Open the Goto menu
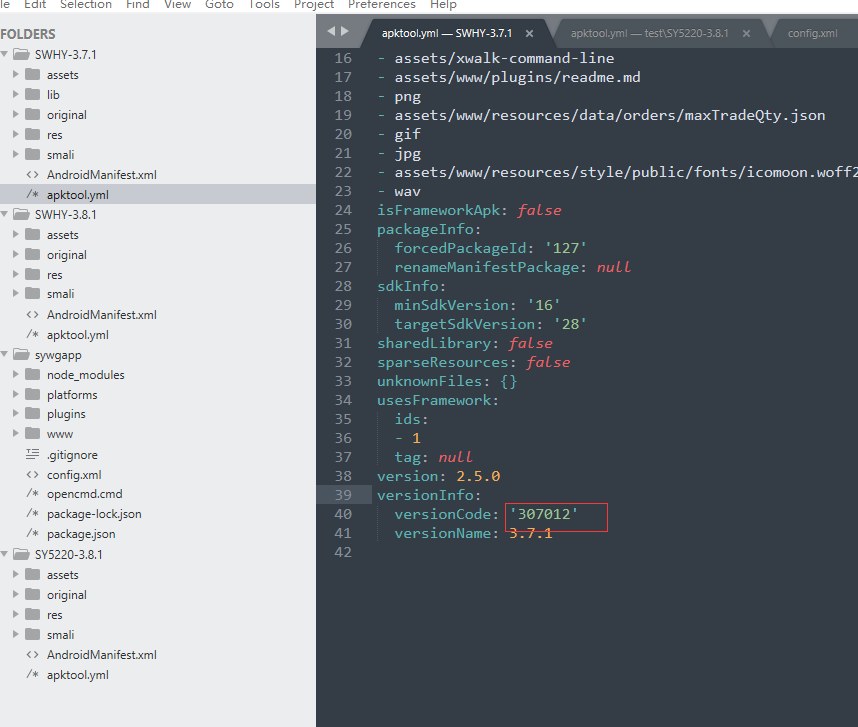 point(219,4)
